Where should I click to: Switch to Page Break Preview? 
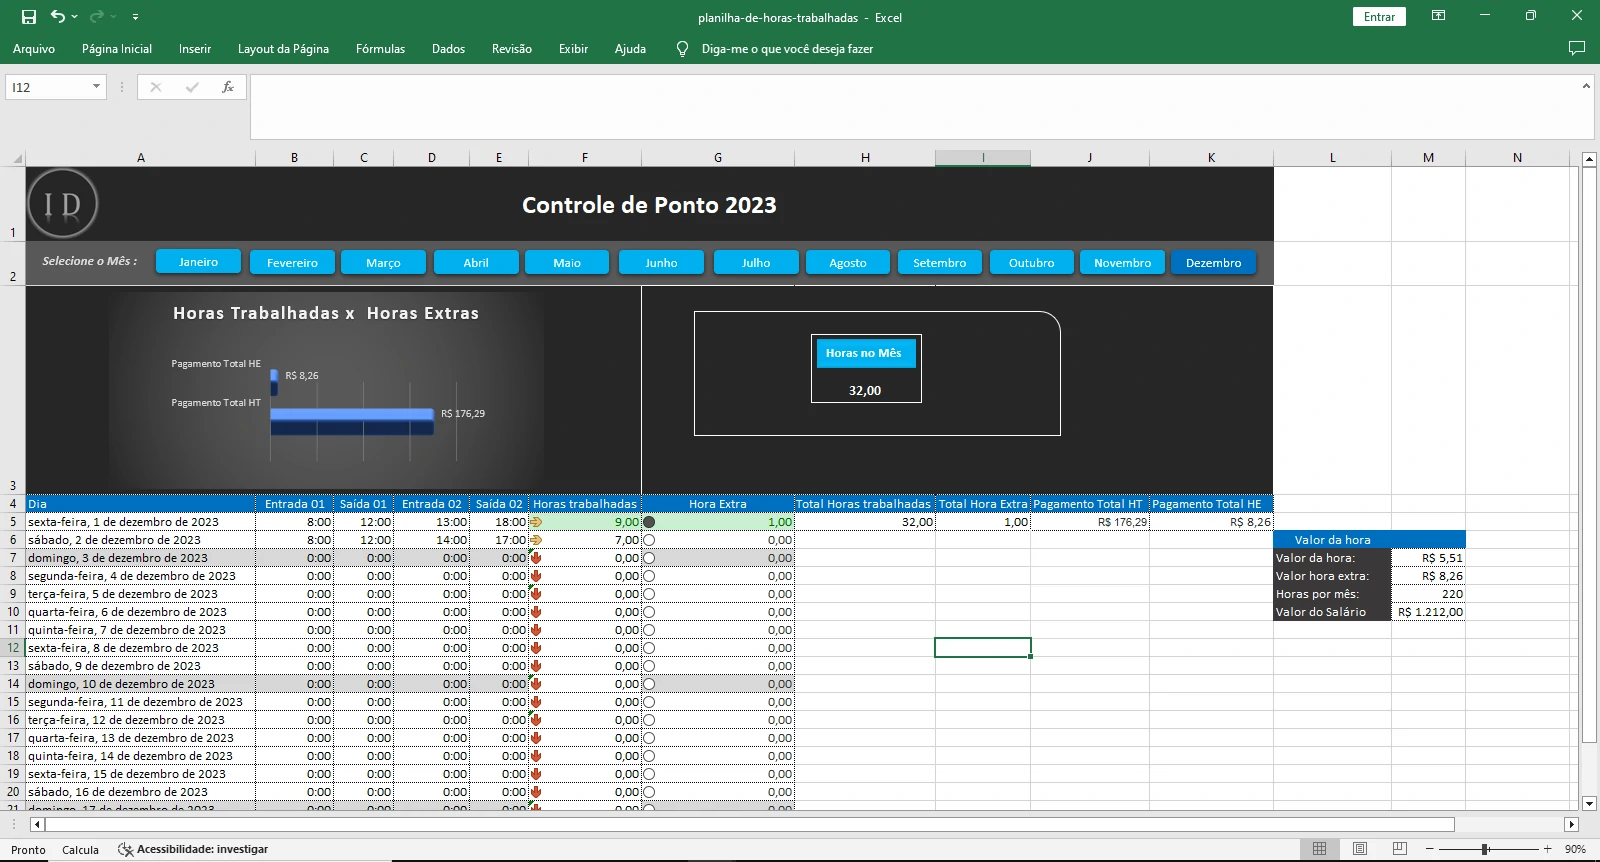coord(1400,849)
